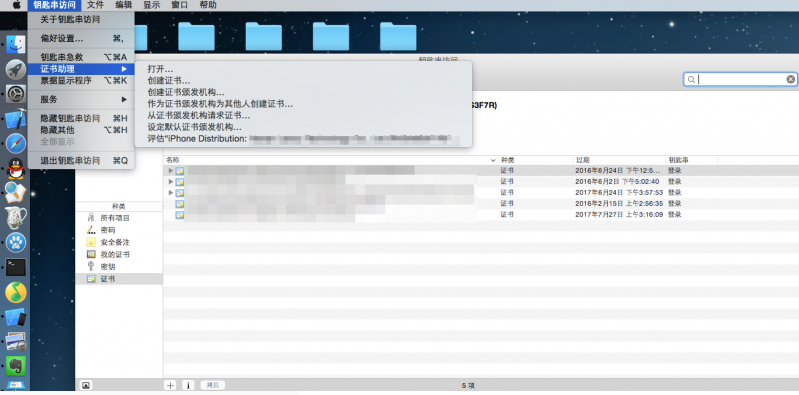Open System Preferences gear in Dock
The image size is (799, 395).
tap(16, 94)
